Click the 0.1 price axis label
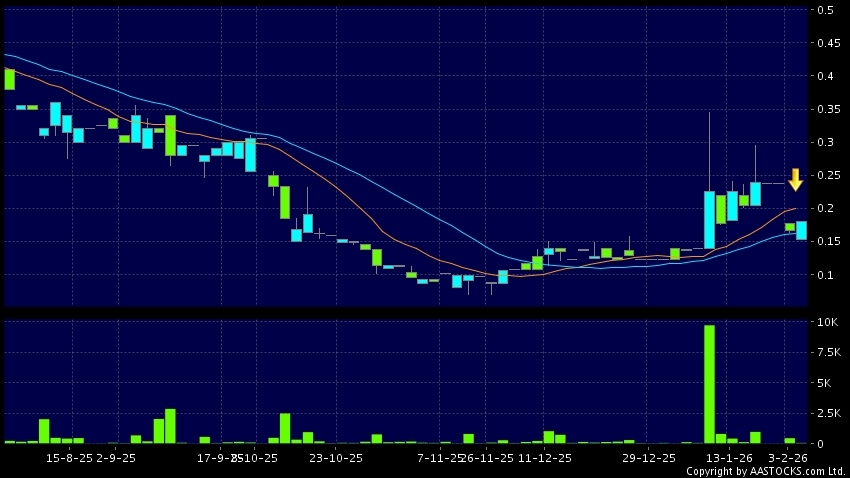850x478 pixels. 826,275
